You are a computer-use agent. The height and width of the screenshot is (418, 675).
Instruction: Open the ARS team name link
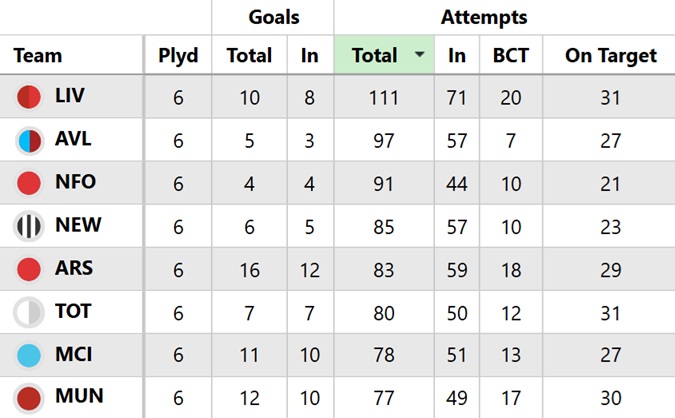(x=72, y=269)
